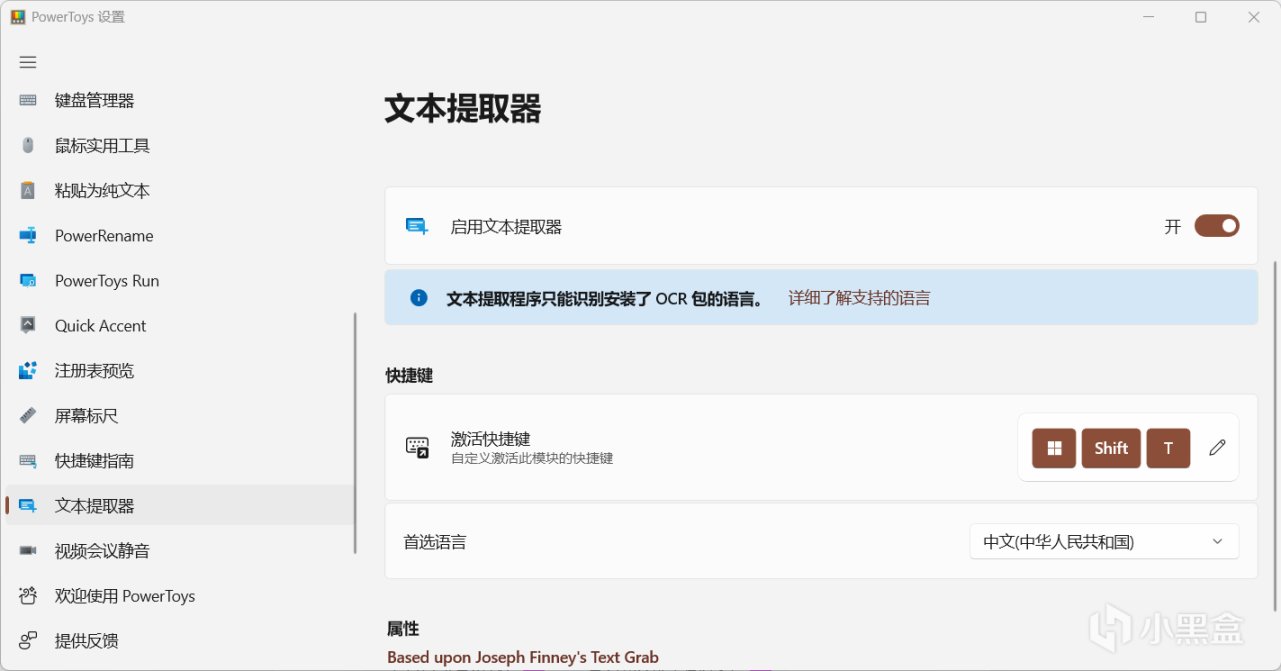Viewport: 1281px width, 671px height.
Task: Click the Windows key button in shortcut
Action: (x=1054, y=448)
